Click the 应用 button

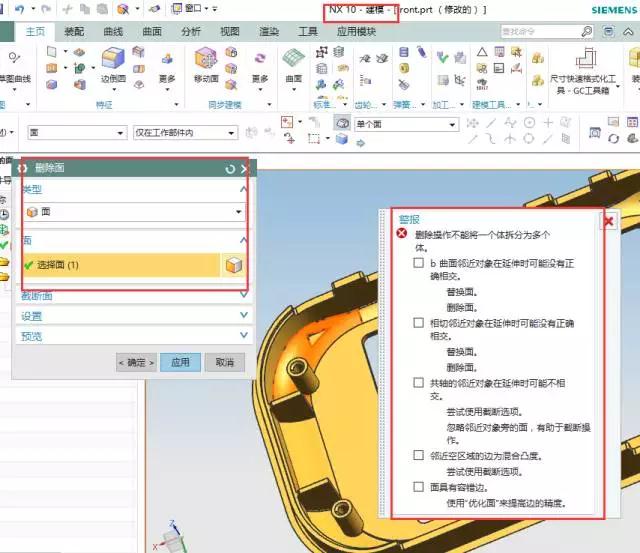(x=180, y=362)
